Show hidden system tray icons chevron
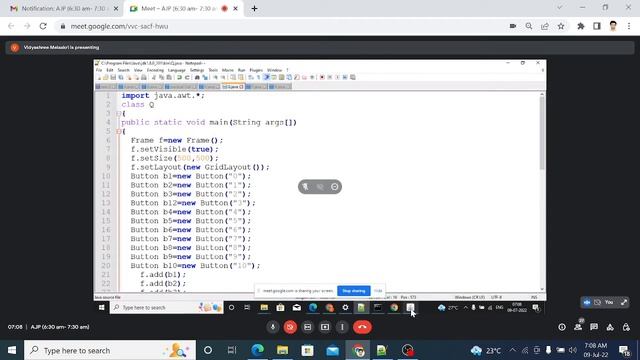The height and width of the screenshot is (360, 640). click(x=513, y=350)
